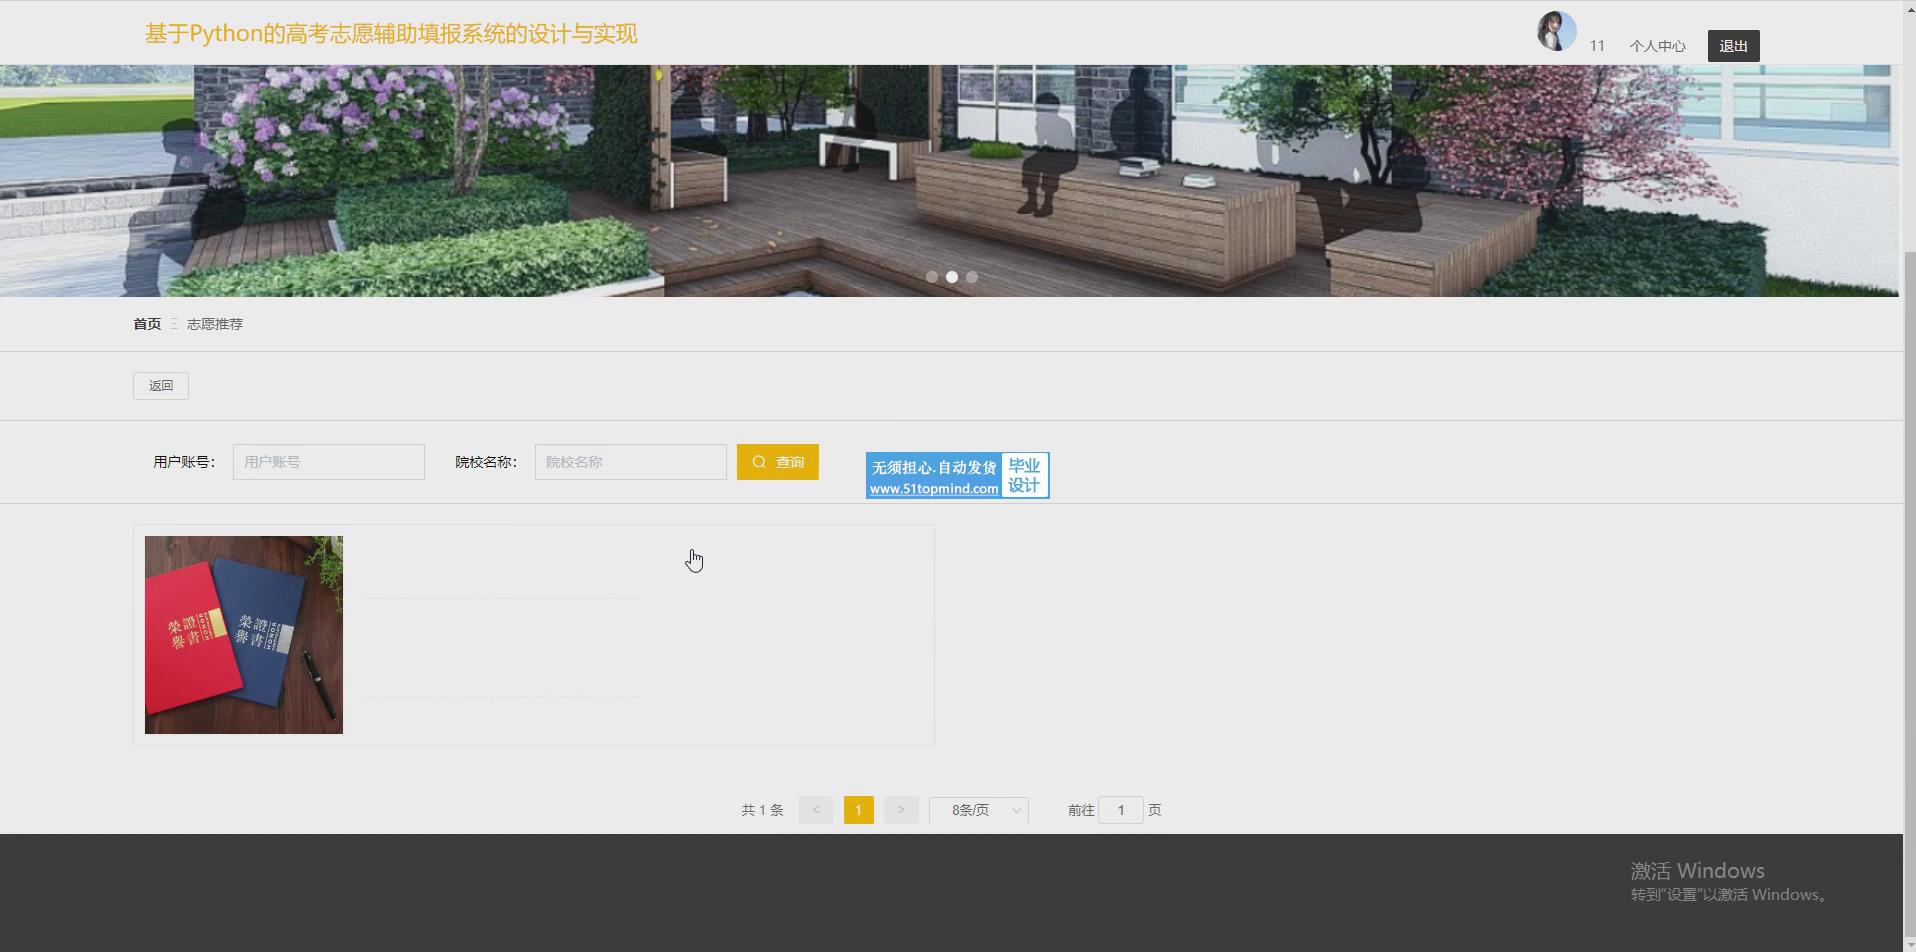Click the site title about 高考志愿辅助填报系统
The height and width of the screenshot is (952, 1916).
(391, 34)
